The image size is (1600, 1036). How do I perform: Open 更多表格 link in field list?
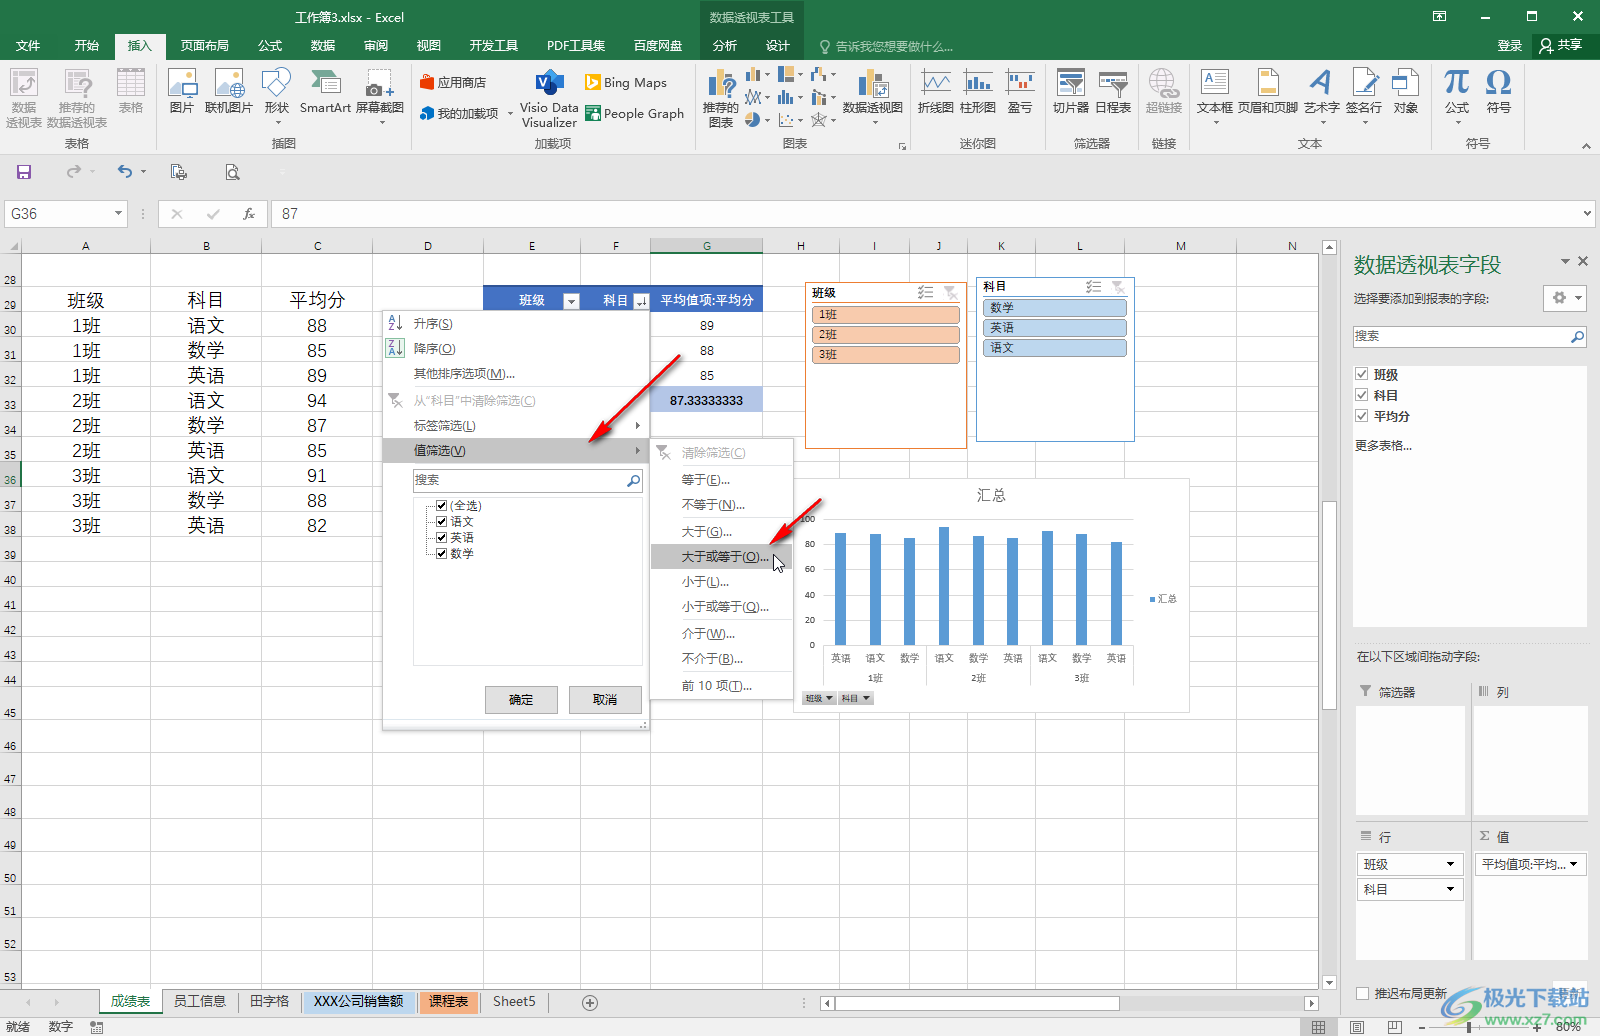click(1383, 446)
